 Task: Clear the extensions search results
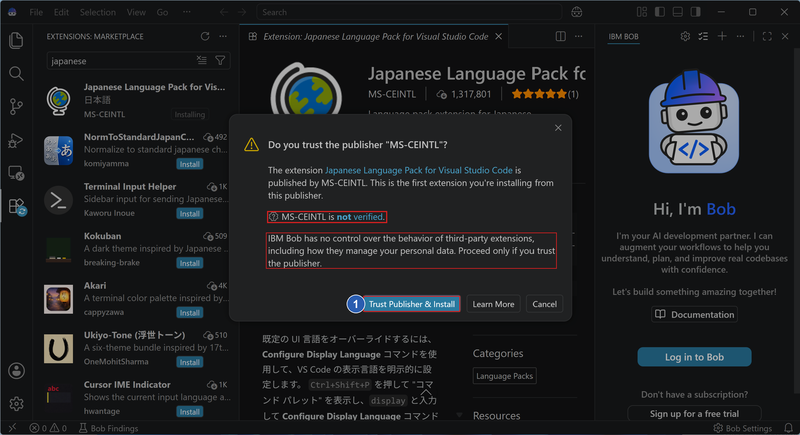pyautogui.click(x=202, y=61)
